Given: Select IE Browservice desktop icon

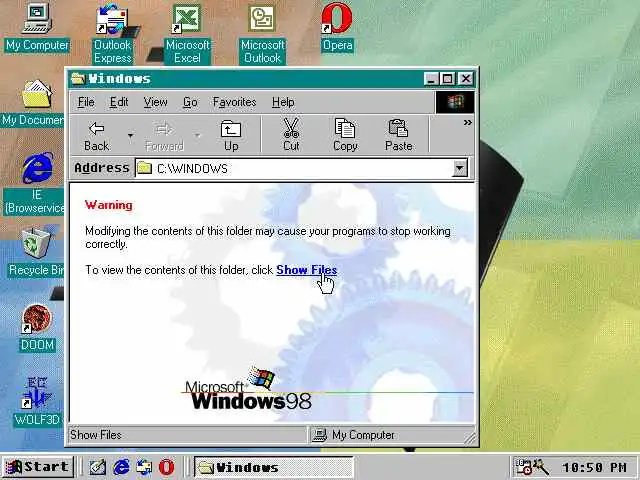Looking at the screenshot, I should (x=34, y=184).
